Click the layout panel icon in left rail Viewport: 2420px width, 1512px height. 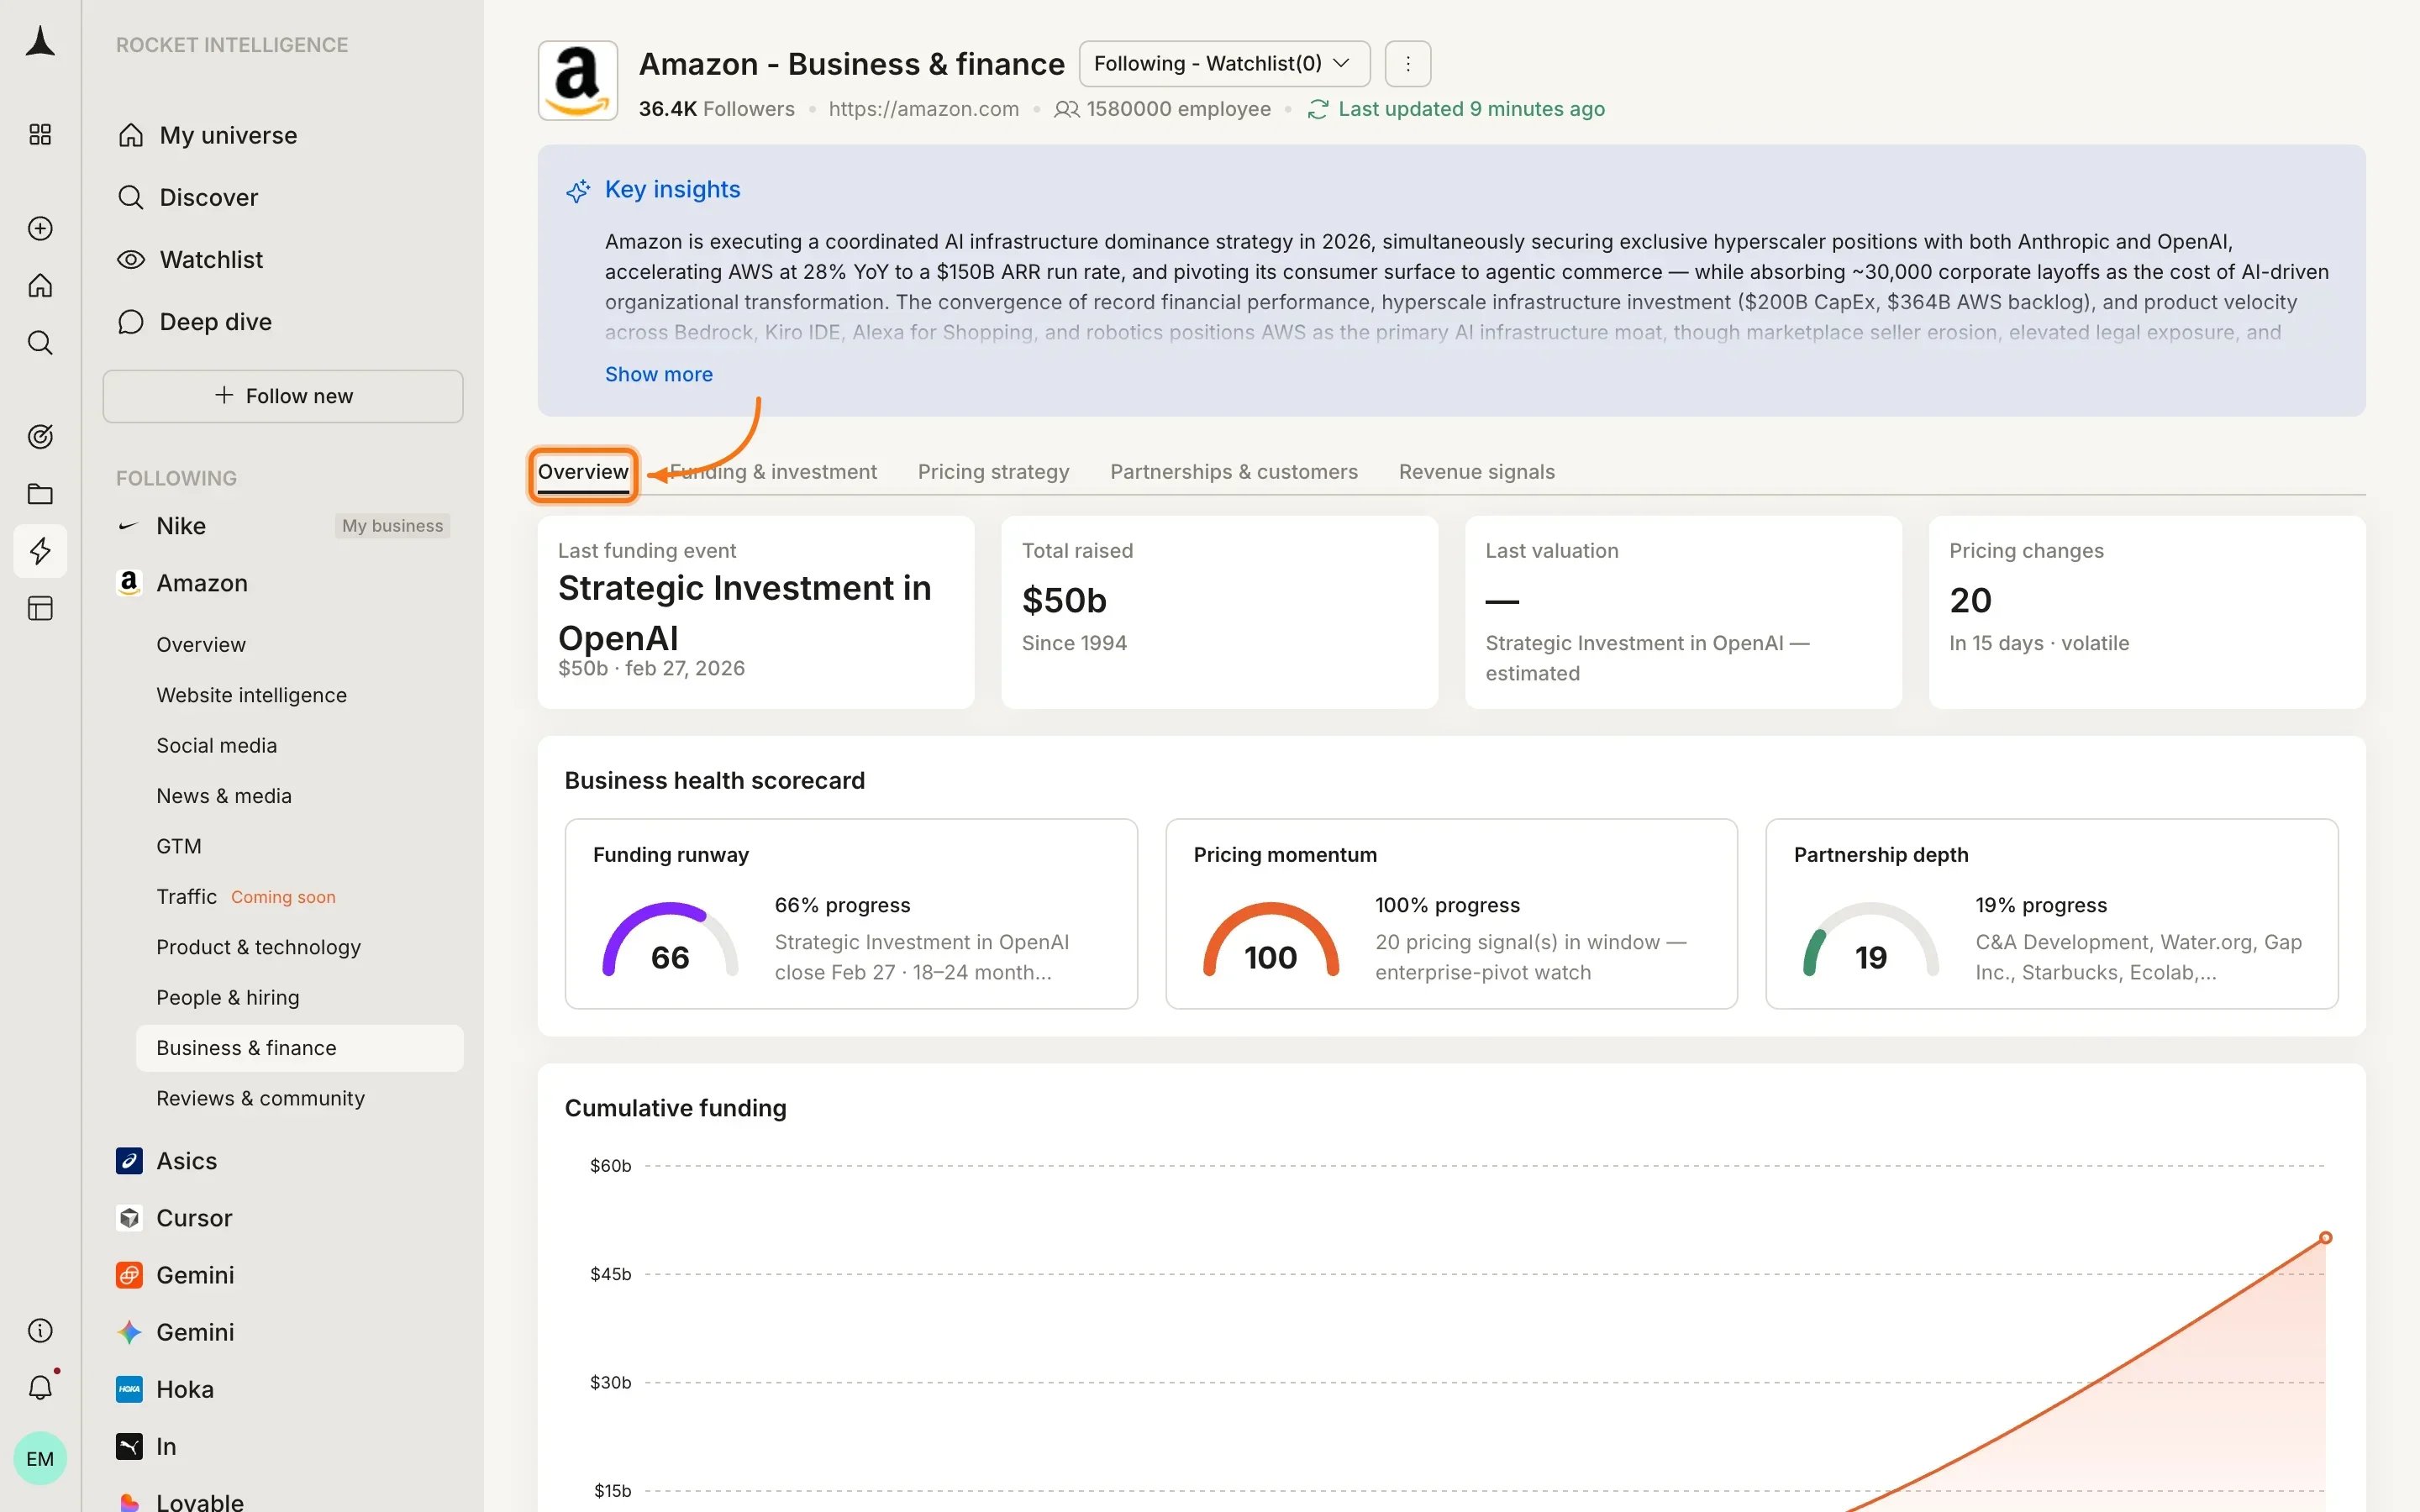40,608
